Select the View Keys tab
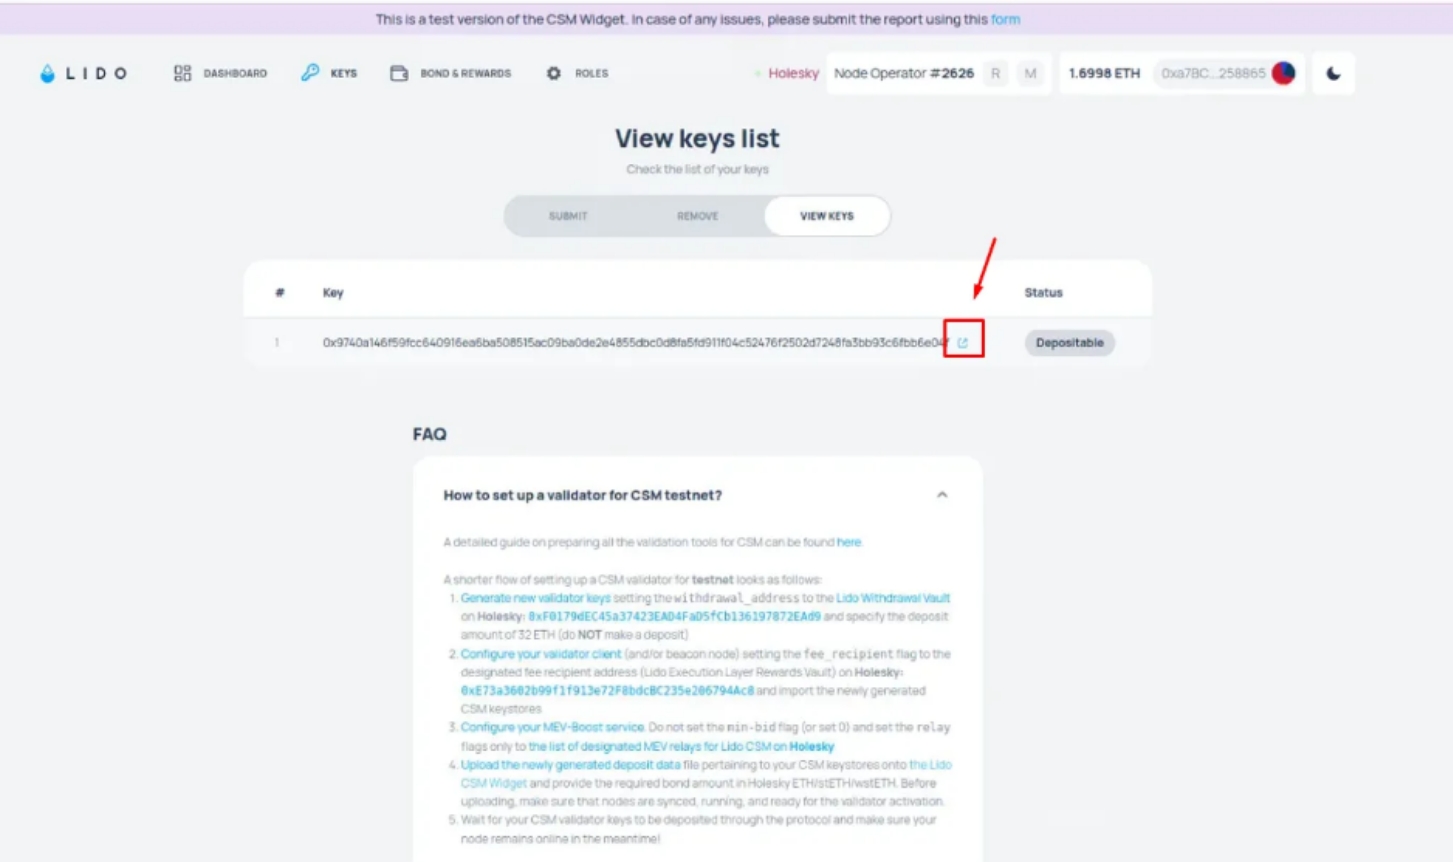Viewport: 1453px width, 862px height. click(x=827, y=216)
